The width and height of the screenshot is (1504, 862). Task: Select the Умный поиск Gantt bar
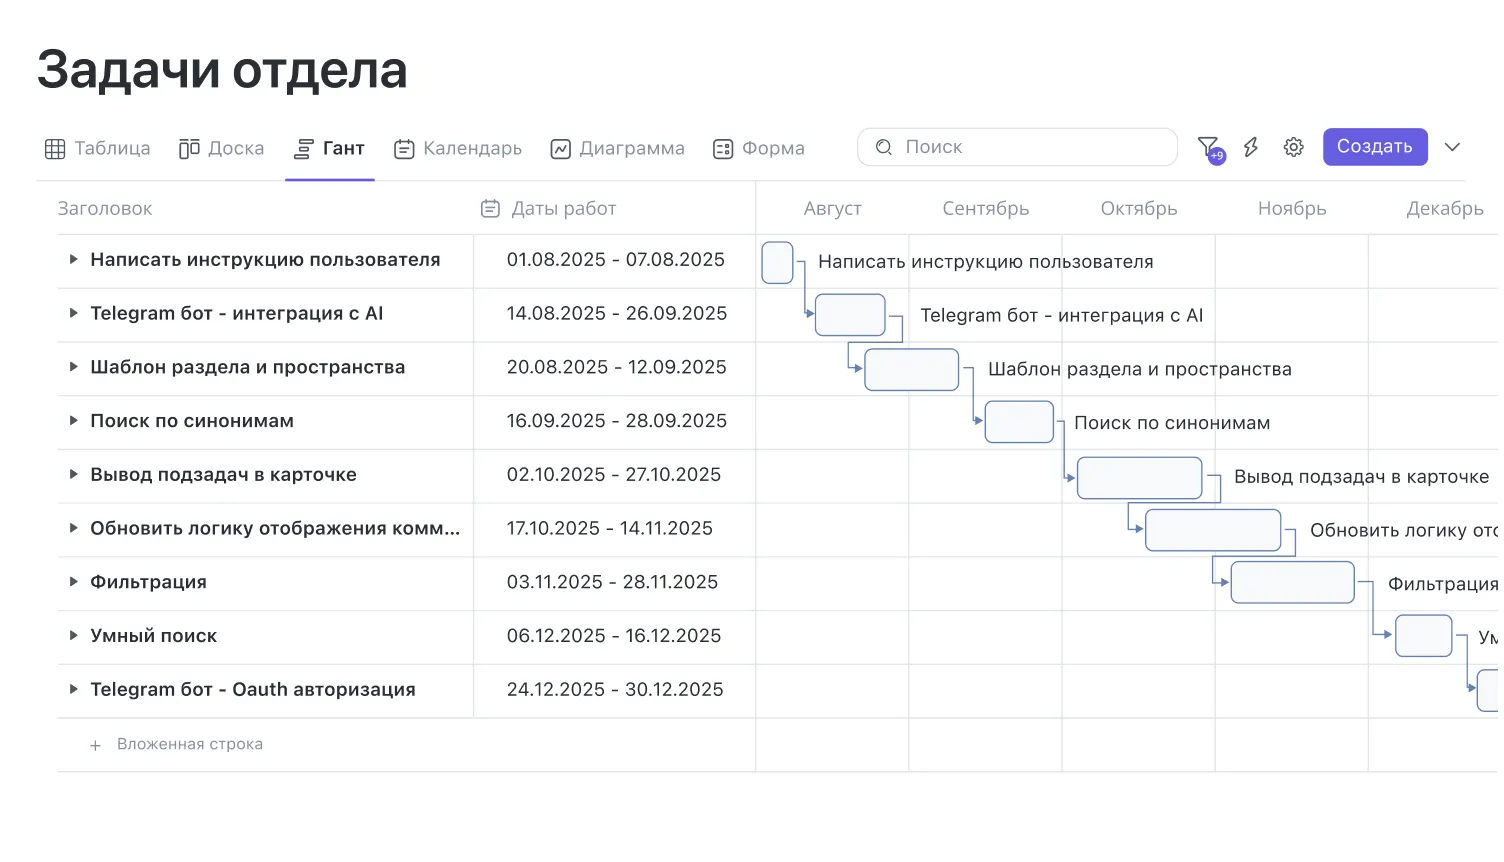click(1422, 636)
